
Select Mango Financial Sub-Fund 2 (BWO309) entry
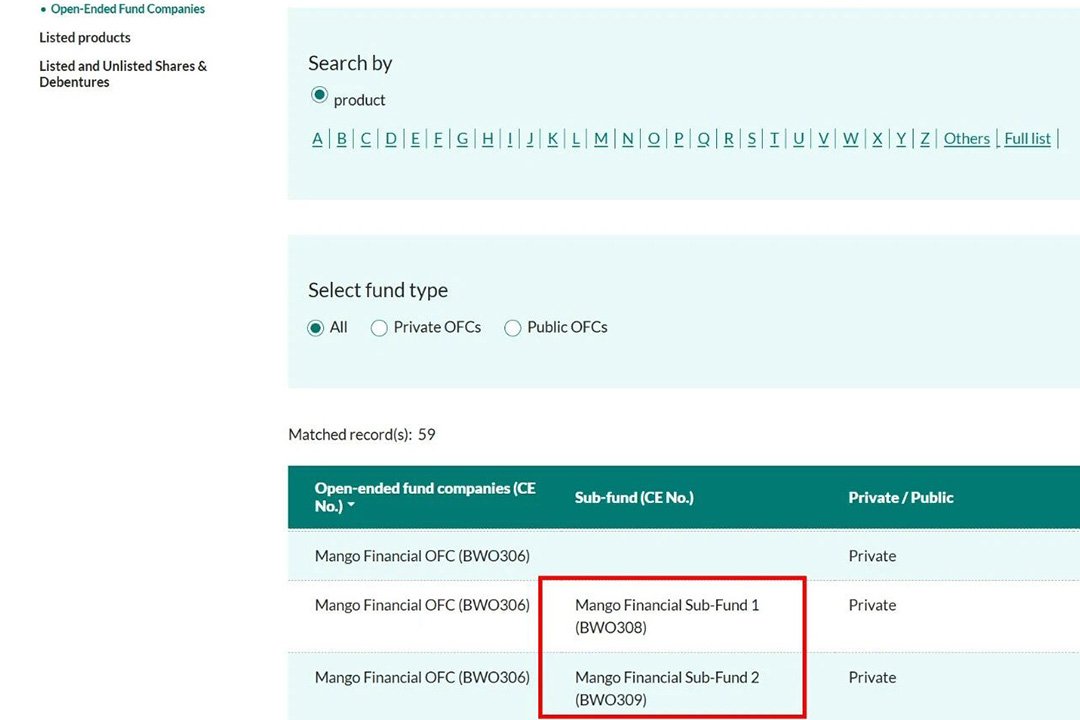coord(667,688)
